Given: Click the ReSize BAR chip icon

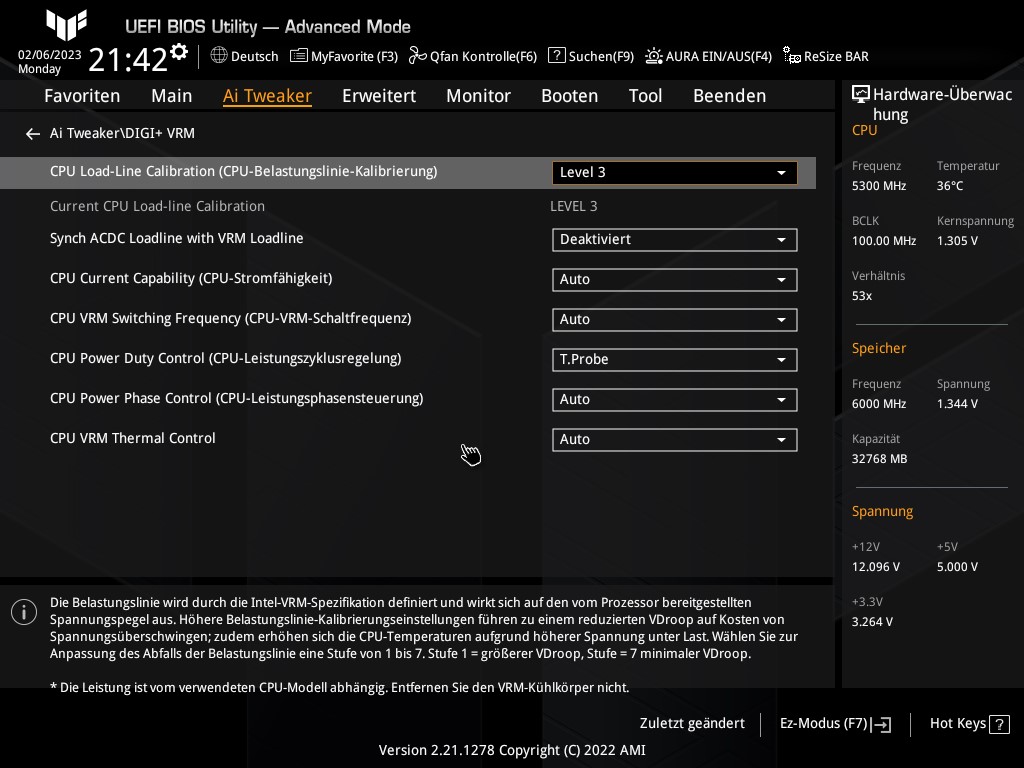Looking at the screenshot, I should pyautogui.click(x=792, y=56).
